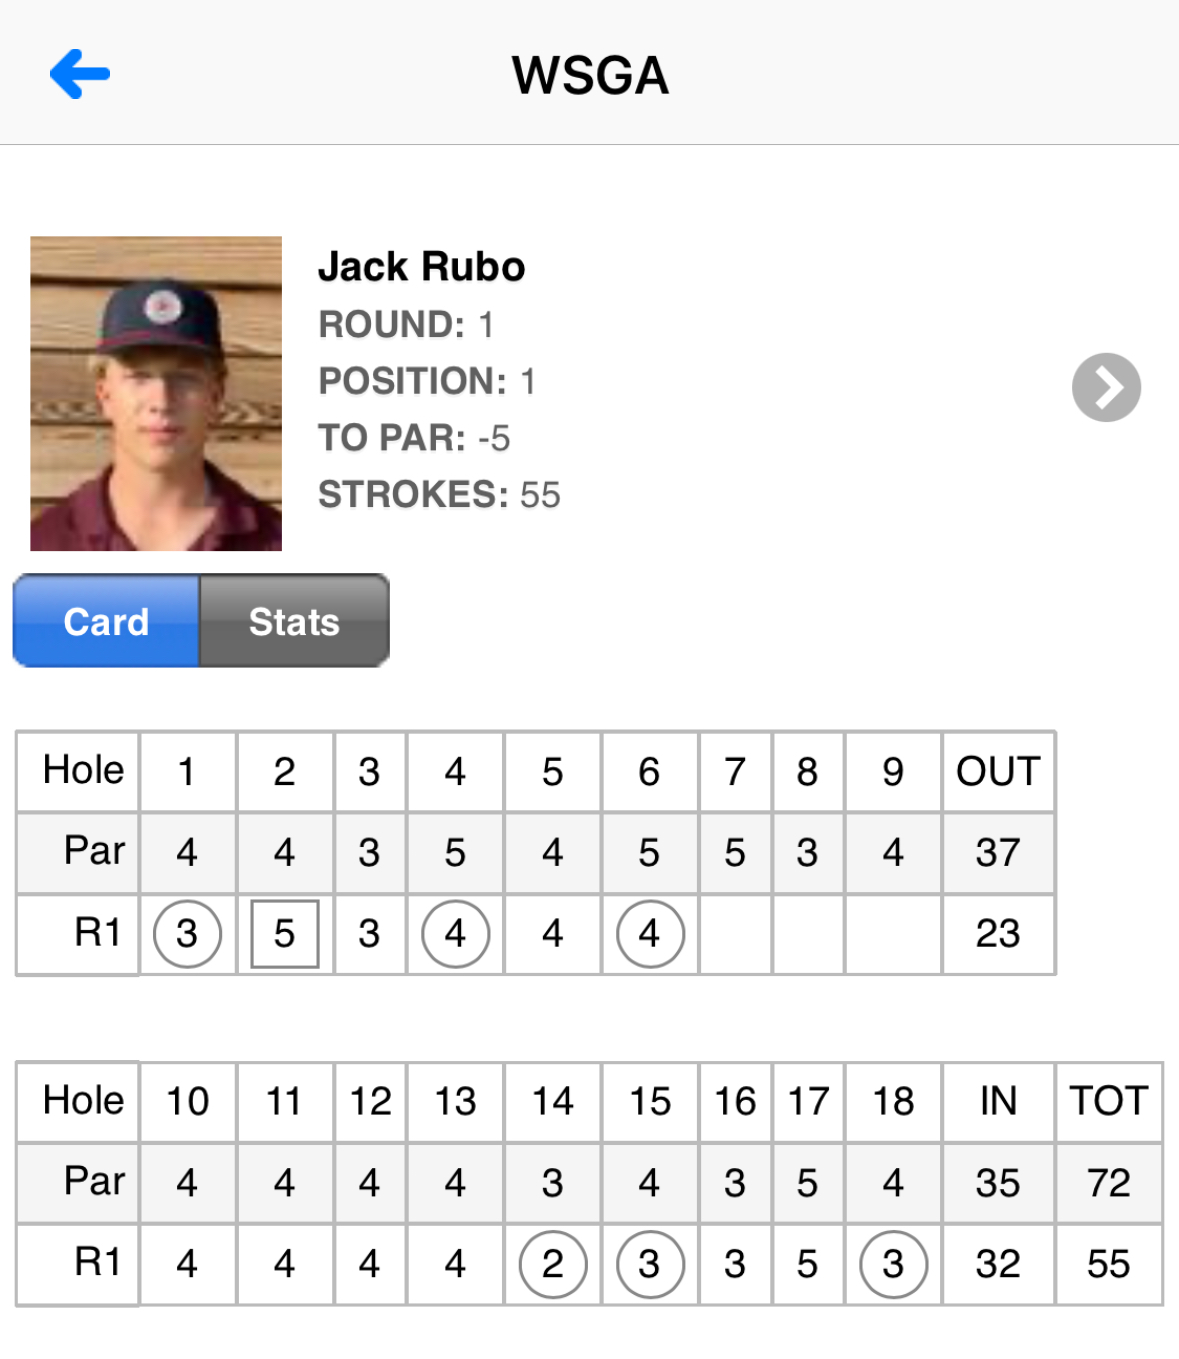
Task: Open next player with gray chevron
Action: click(x=1106, y=387)
